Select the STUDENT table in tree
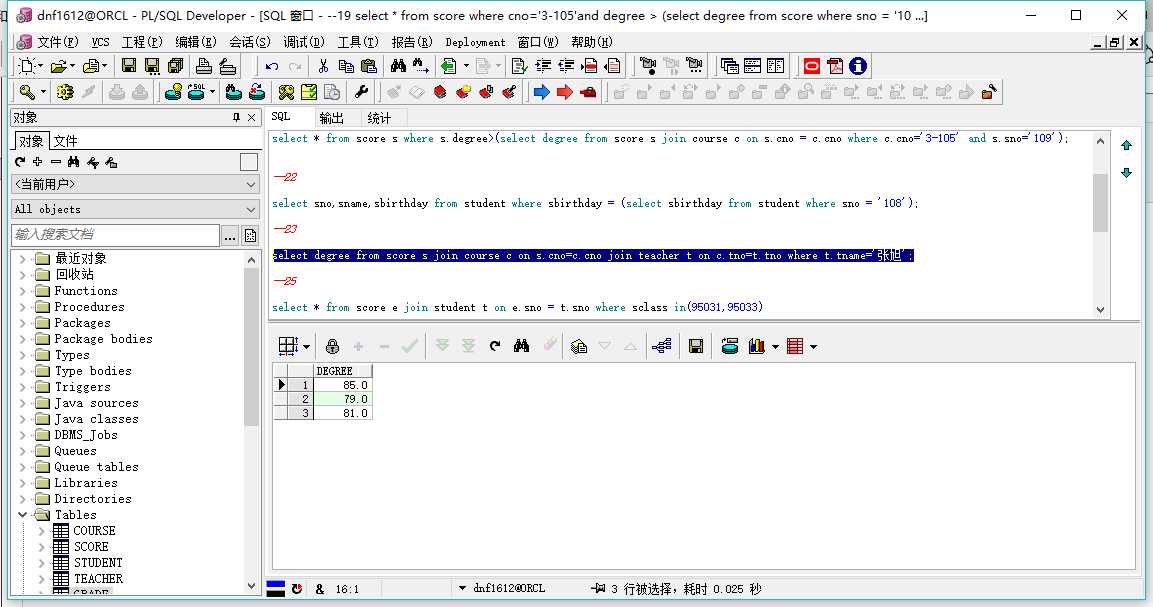This screenshot has height=607, width=1153. tap(98, 563)
